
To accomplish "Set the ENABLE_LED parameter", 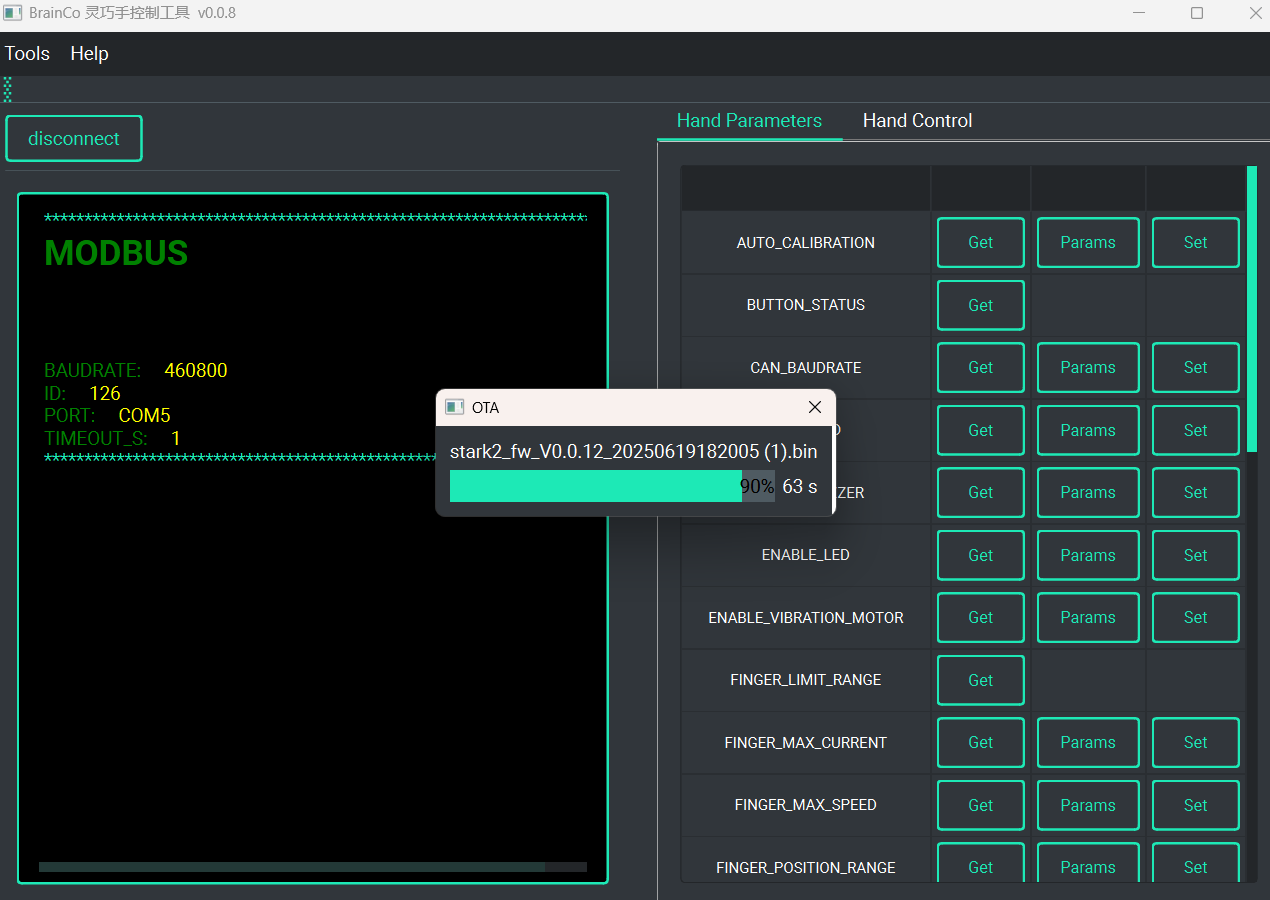I will coord(1195,555).
